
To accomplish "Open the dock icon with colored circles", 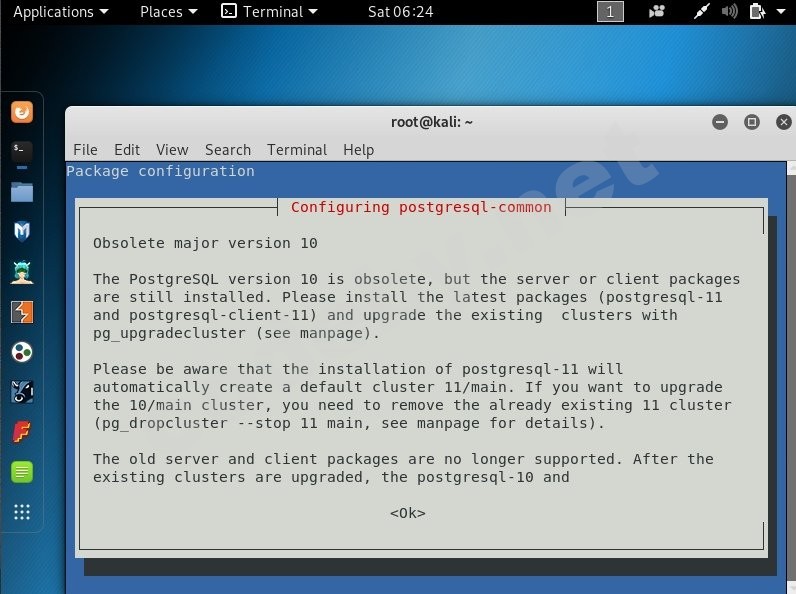I will 22,352.
